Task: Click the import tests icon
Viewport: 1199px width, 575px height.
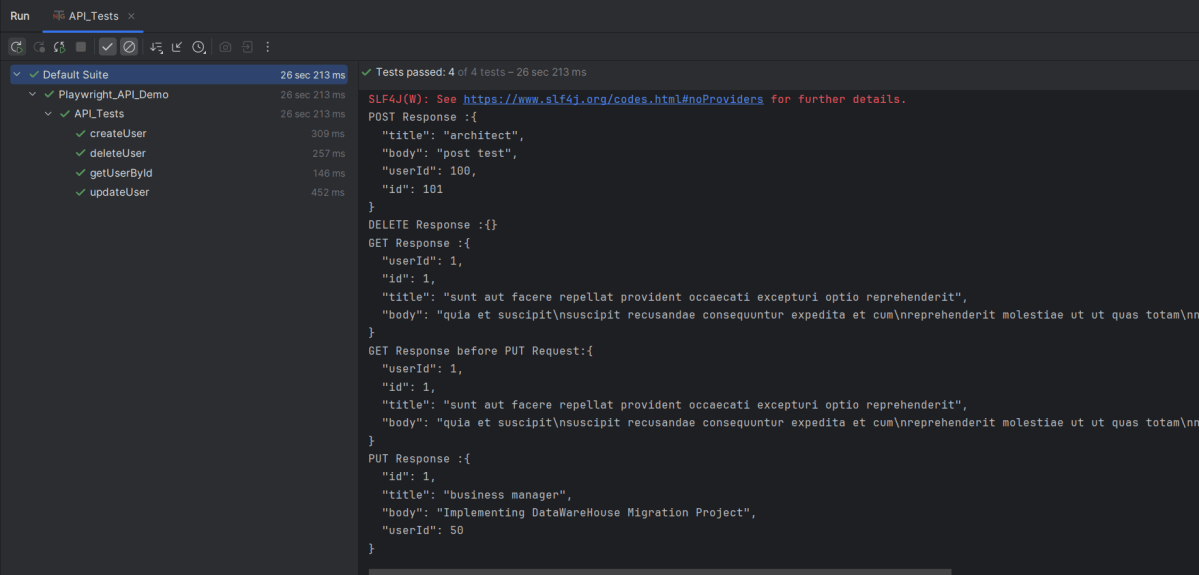Action: (x=247, y=47)
